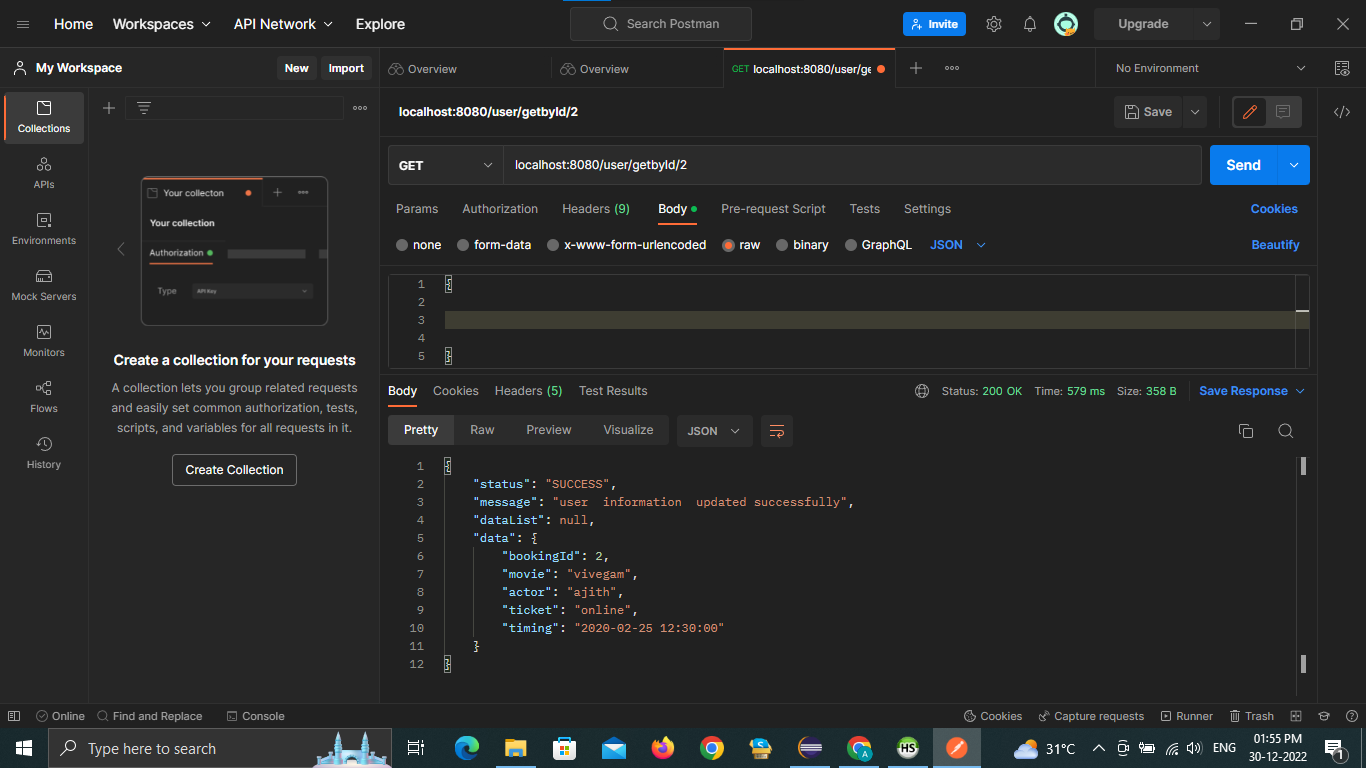The height and width of the screenshot is (768, 1366).
Task: Select the raw body type
Action: click(742, 245)
